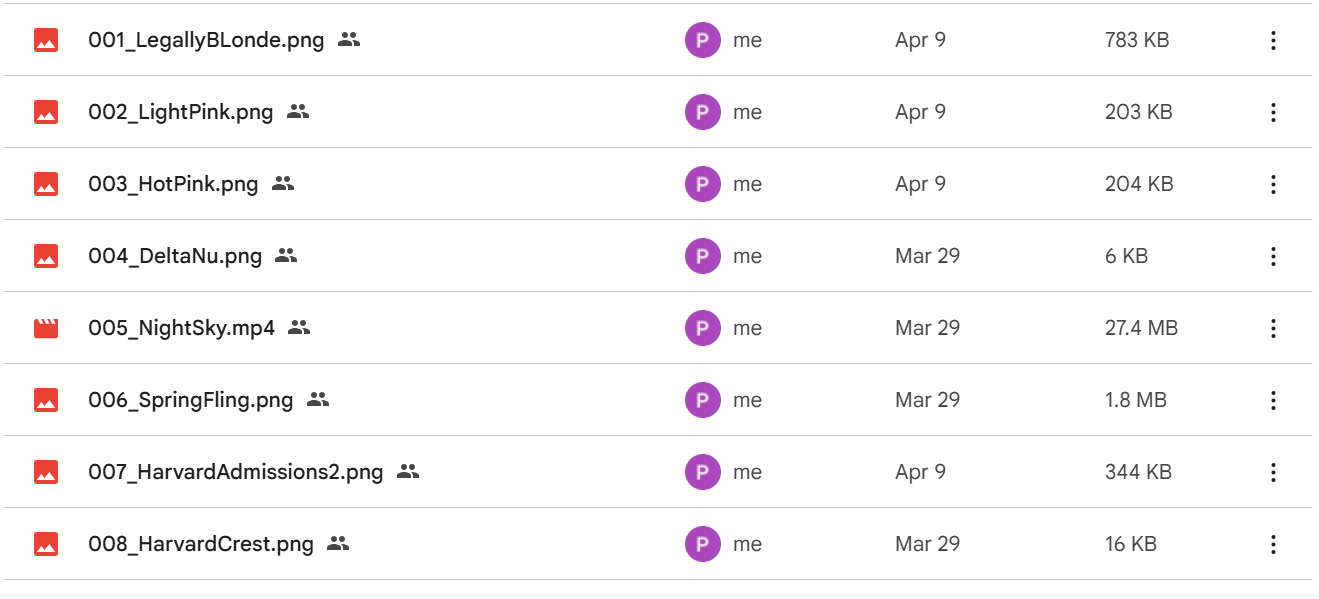The image size is (1319, 599).
Task: Click the video file icon beside 005_NightSky.mp4
Action: coord(45,328)
